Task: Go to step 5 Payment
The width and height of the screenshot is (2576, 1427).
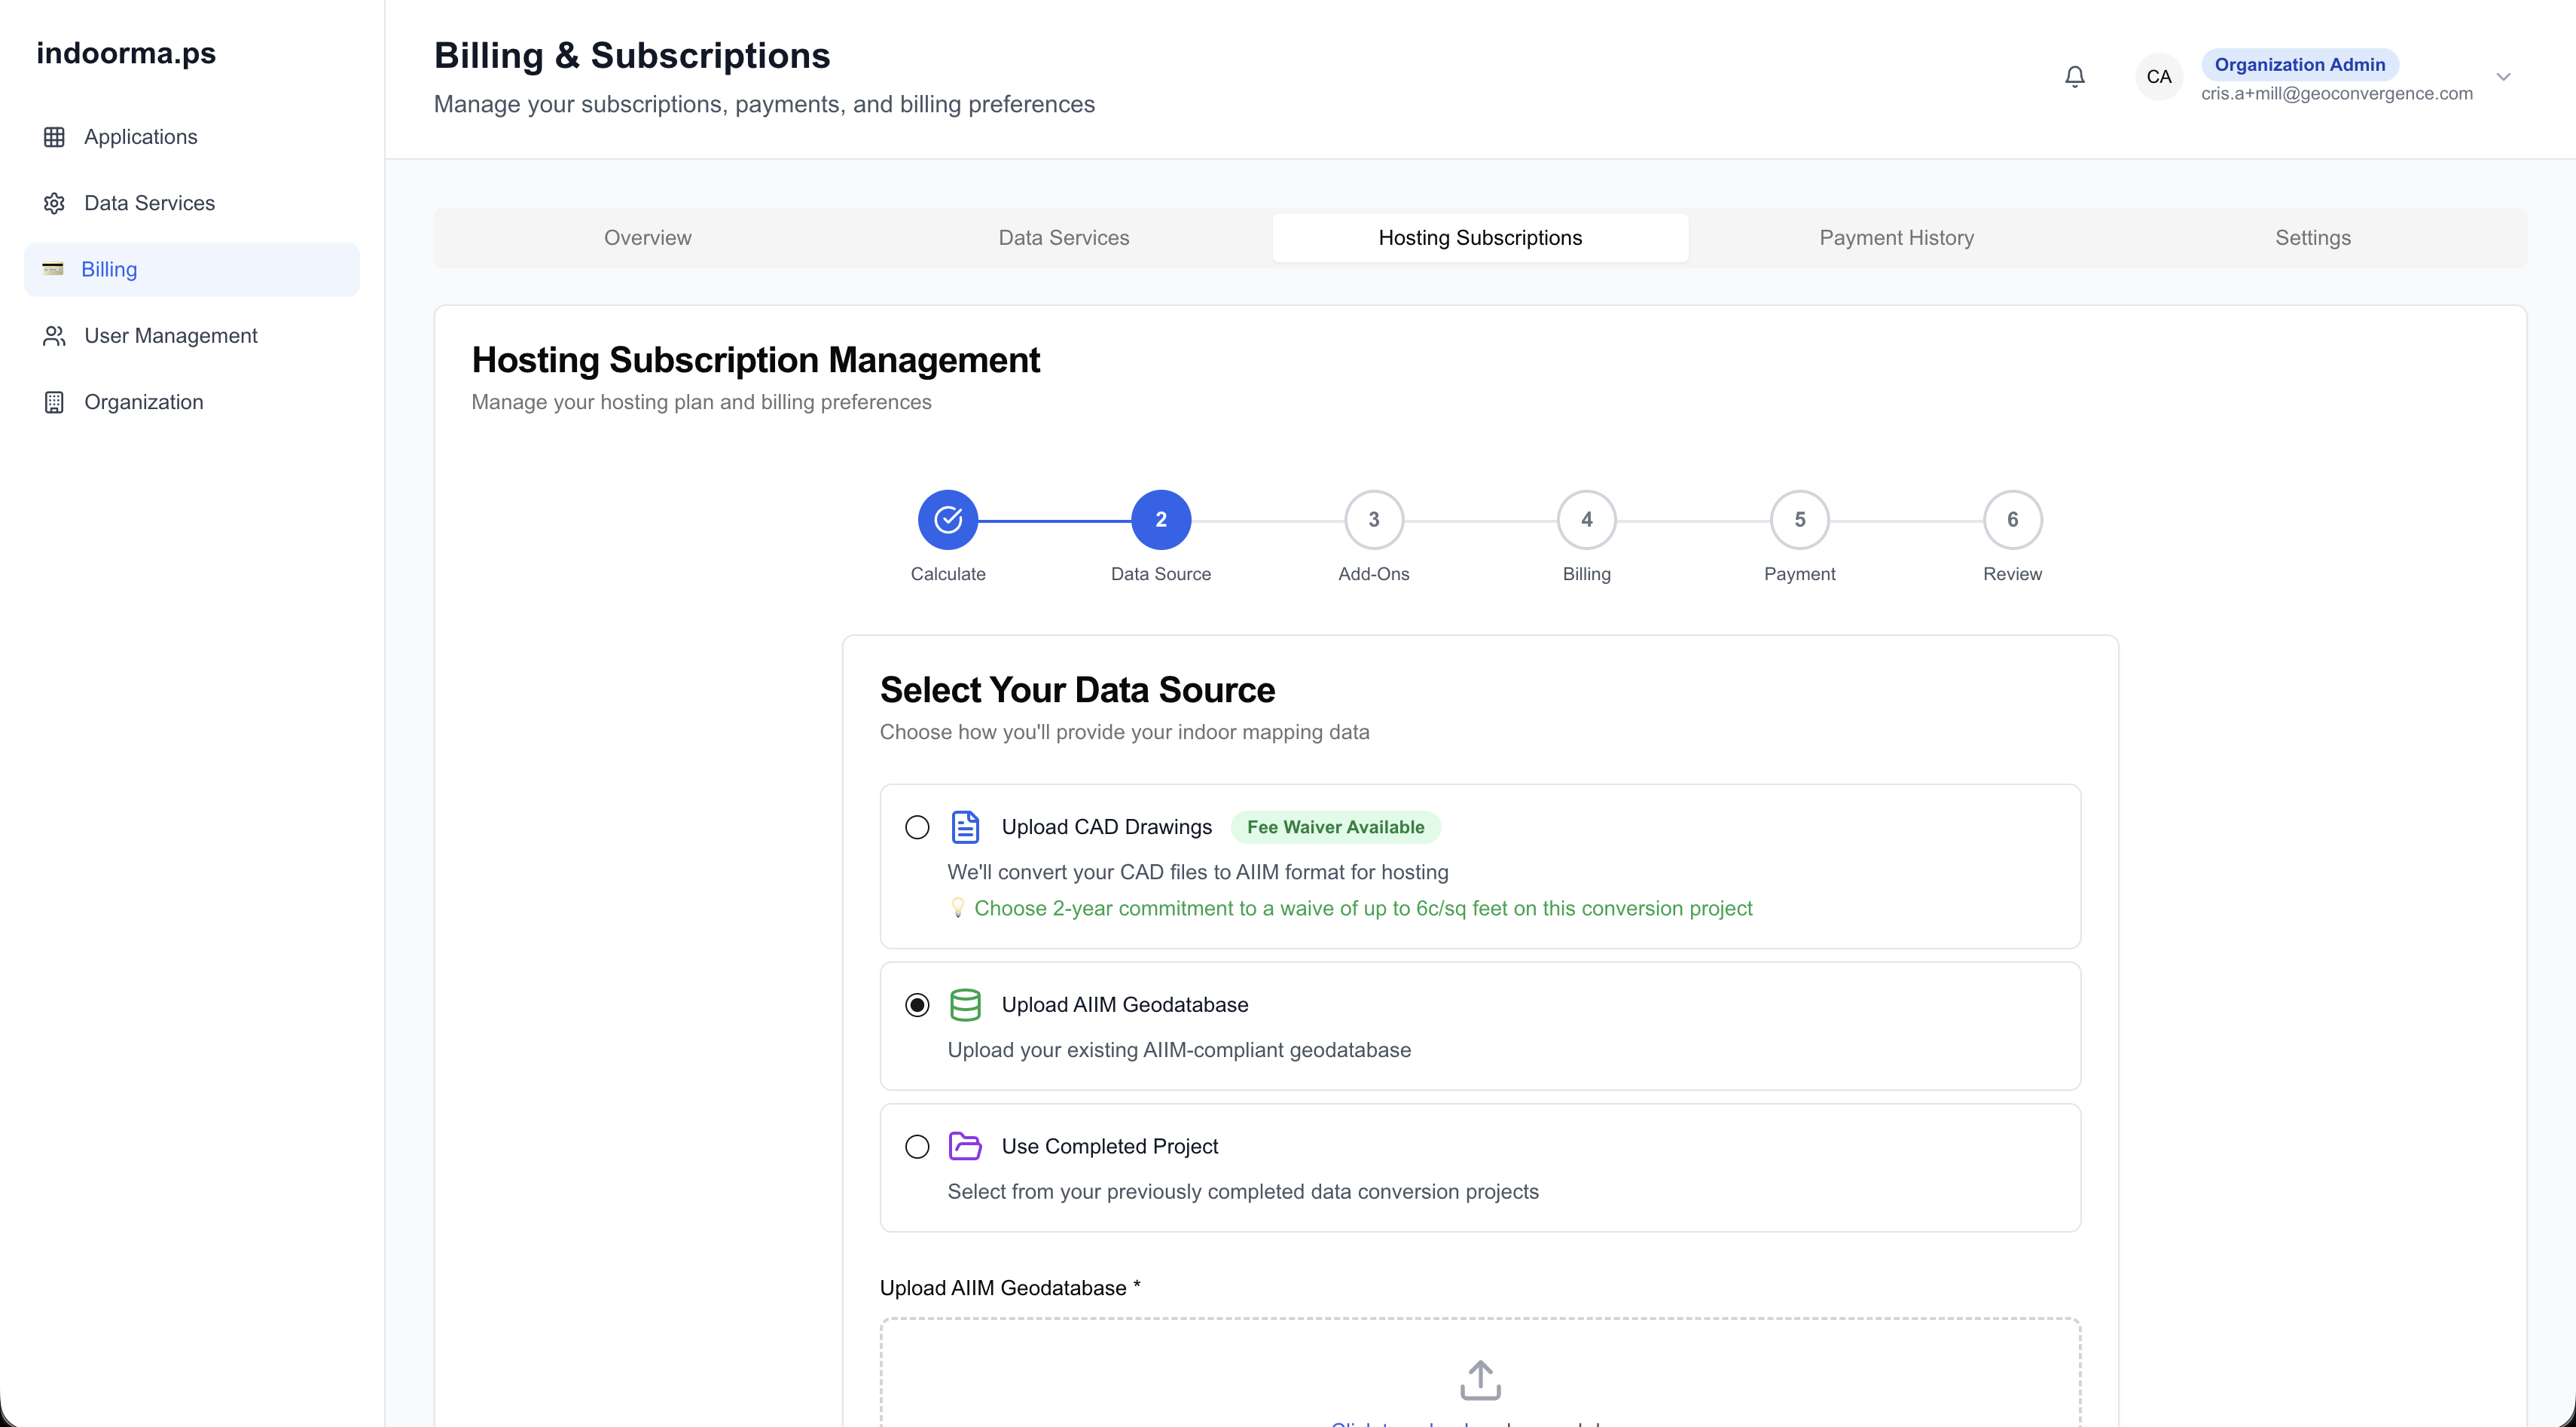Action: coord(1800,520)
